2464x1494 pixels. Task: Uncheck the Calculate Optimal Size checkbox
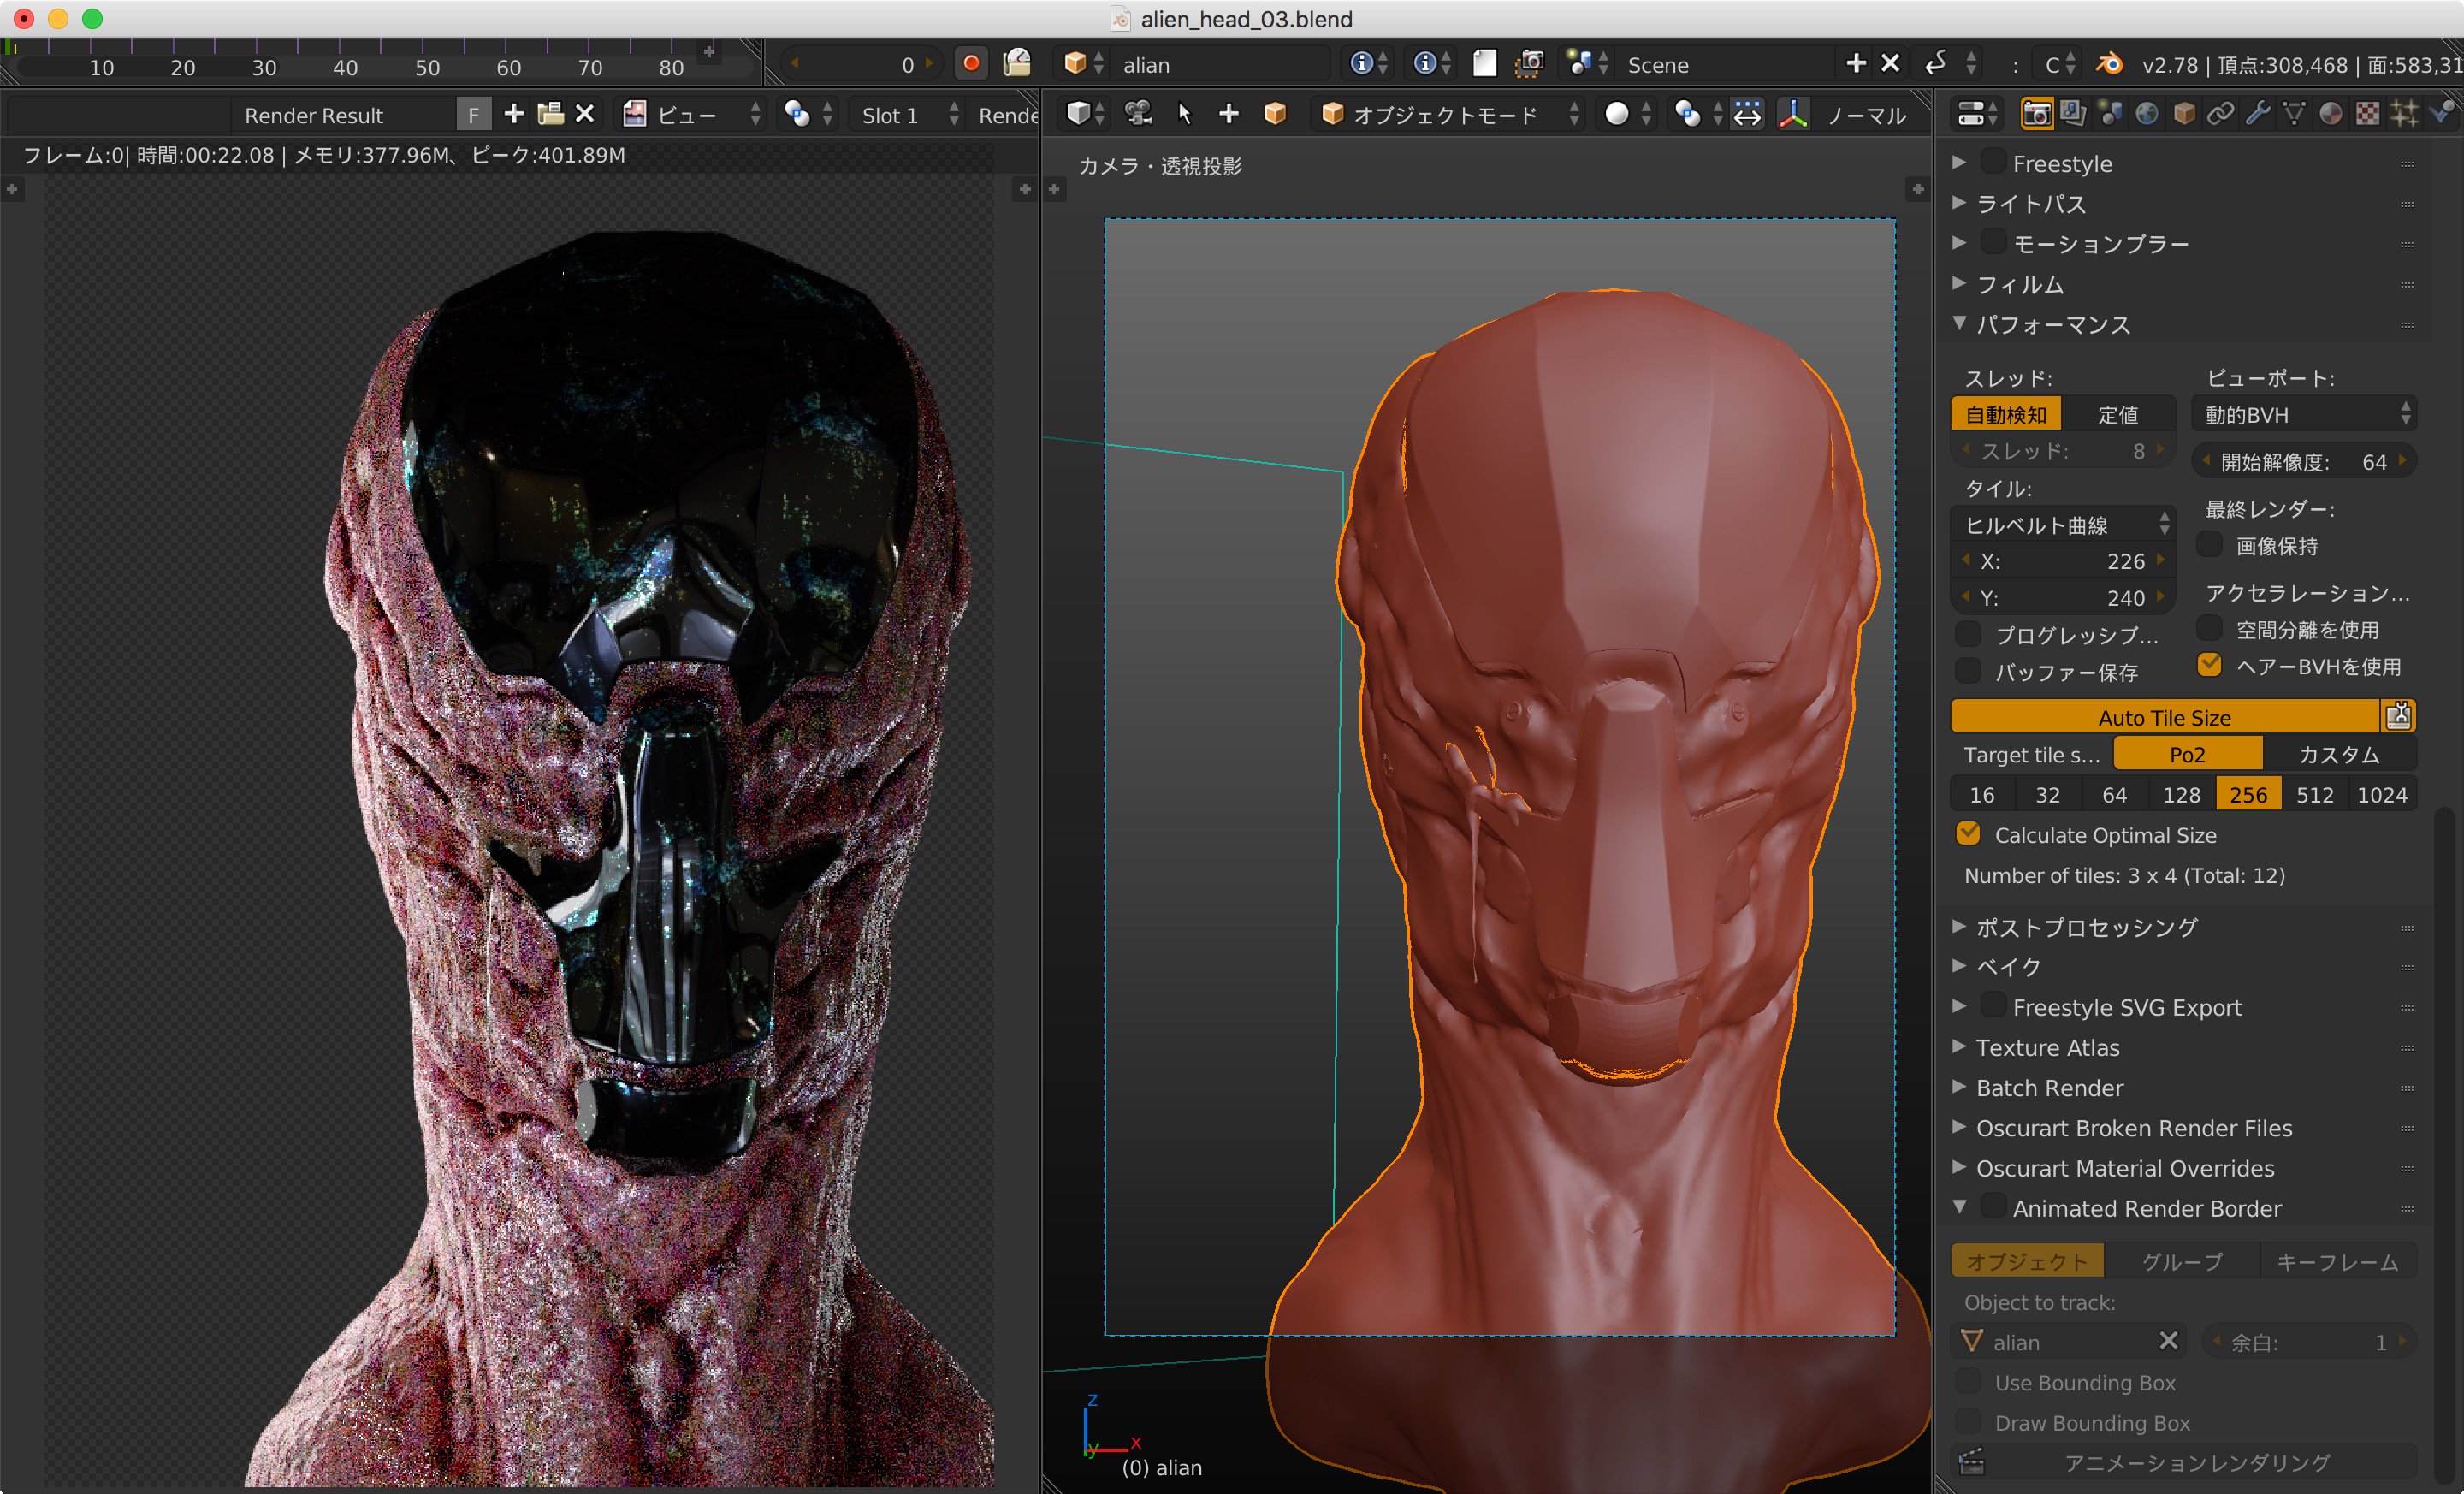[1968, 834]
